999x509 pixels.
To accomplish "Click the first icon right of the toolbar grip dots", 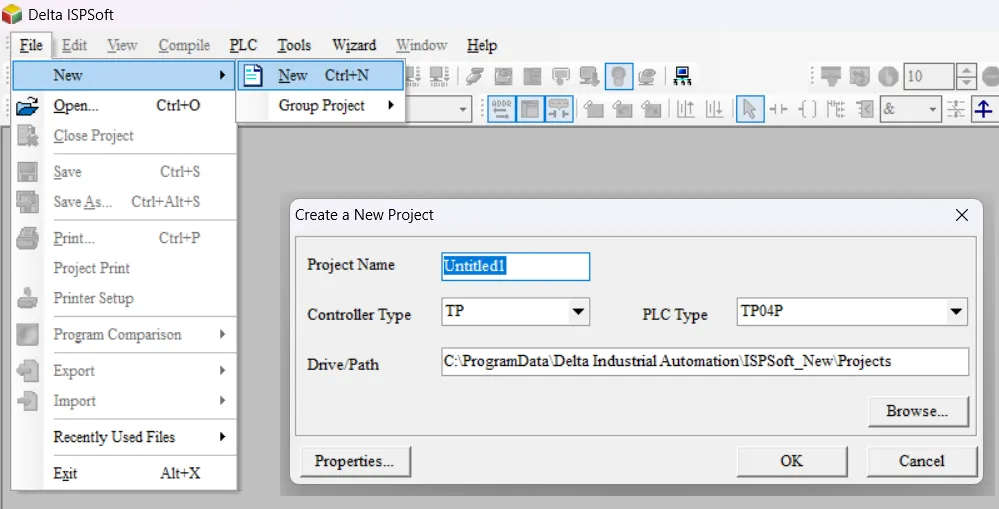I will [x=830, y=76].
